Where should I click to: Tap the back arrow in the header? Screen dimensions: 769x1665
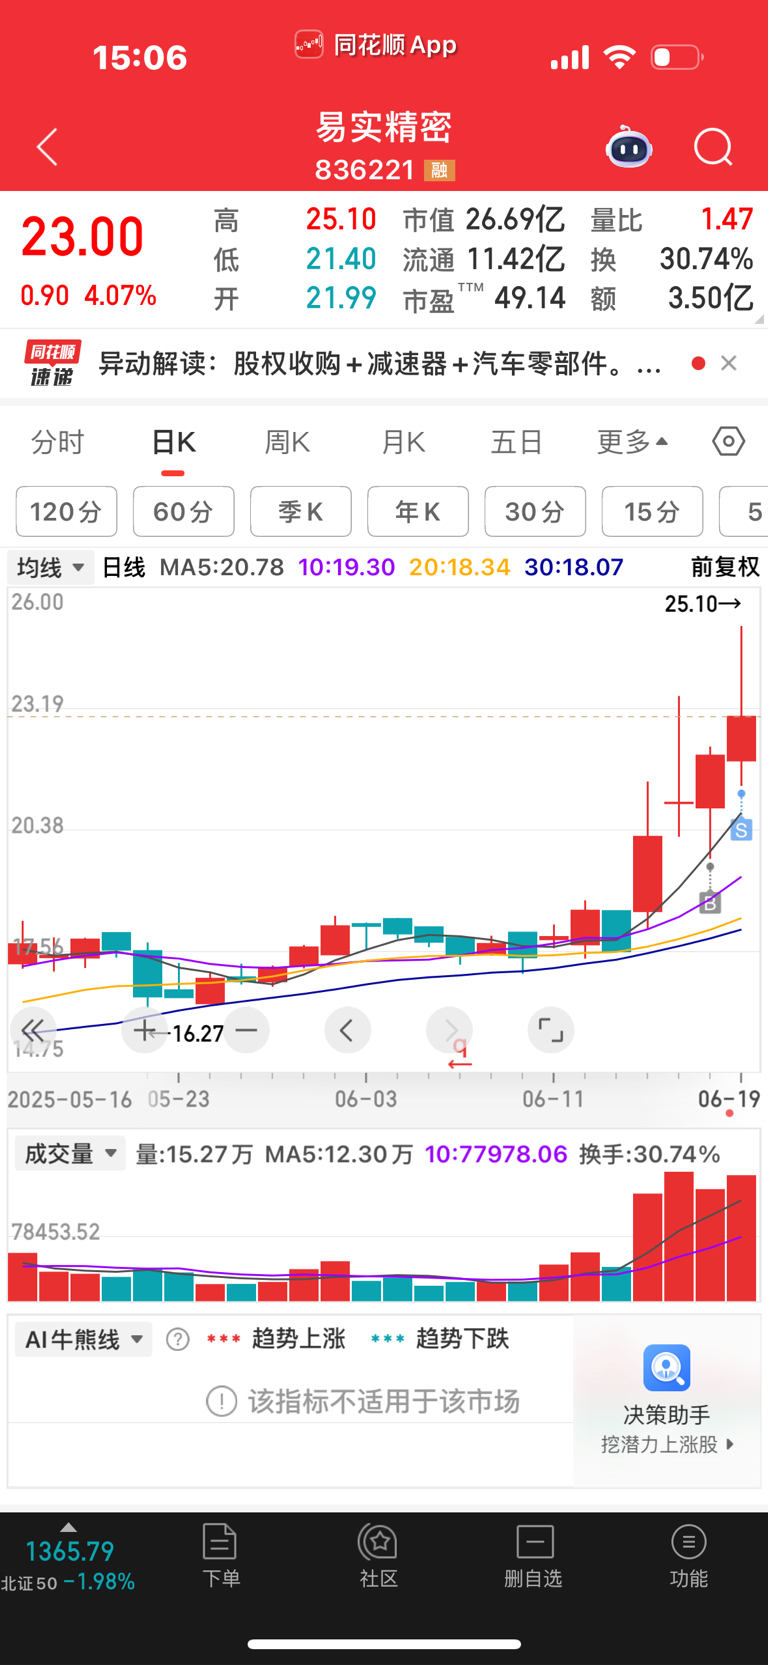(x=47, y=147)
